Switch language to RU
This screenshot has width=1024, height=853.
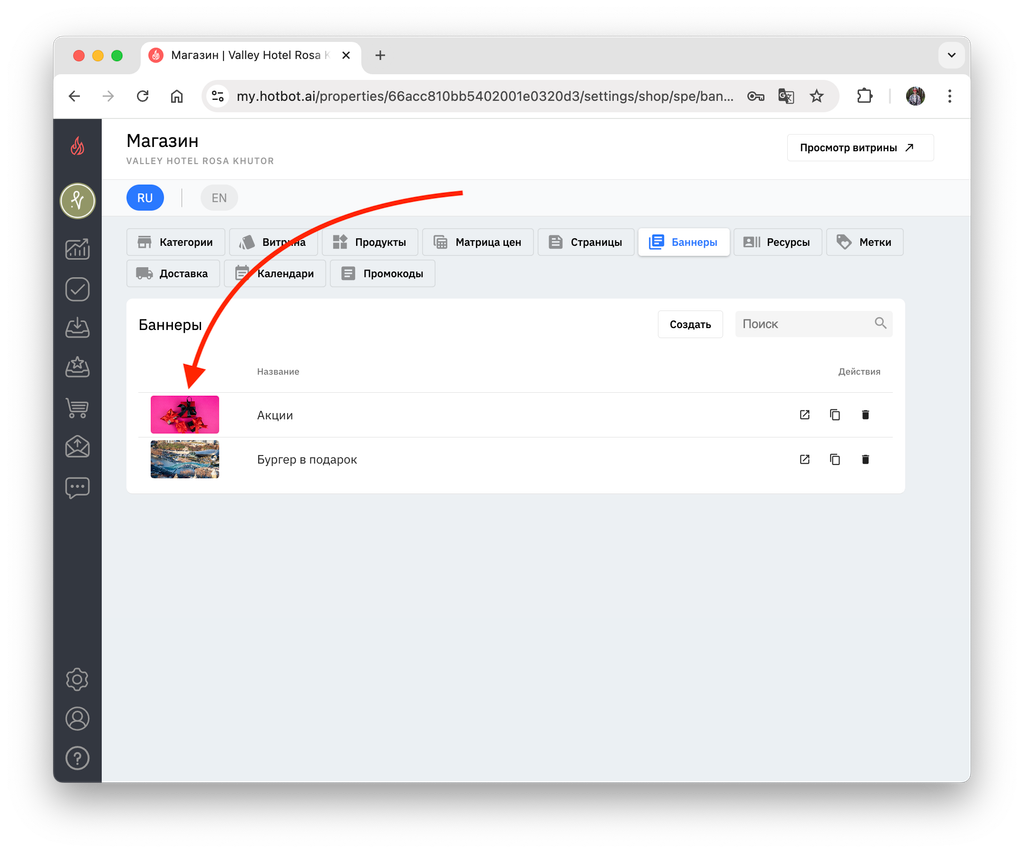point(145,198)
